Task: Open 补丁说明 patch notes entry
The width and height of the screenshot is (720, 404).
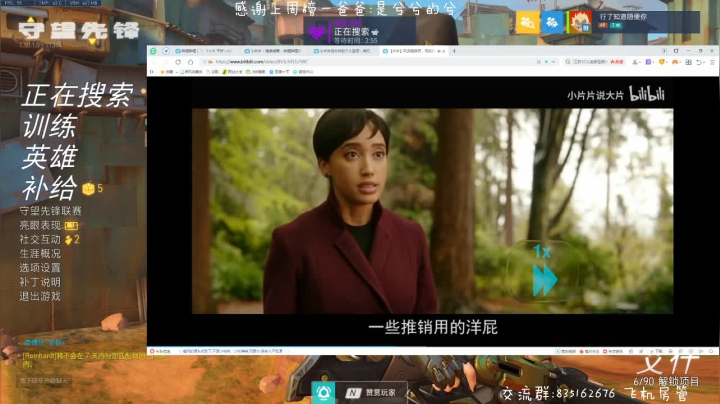Action: coord(40,282)
